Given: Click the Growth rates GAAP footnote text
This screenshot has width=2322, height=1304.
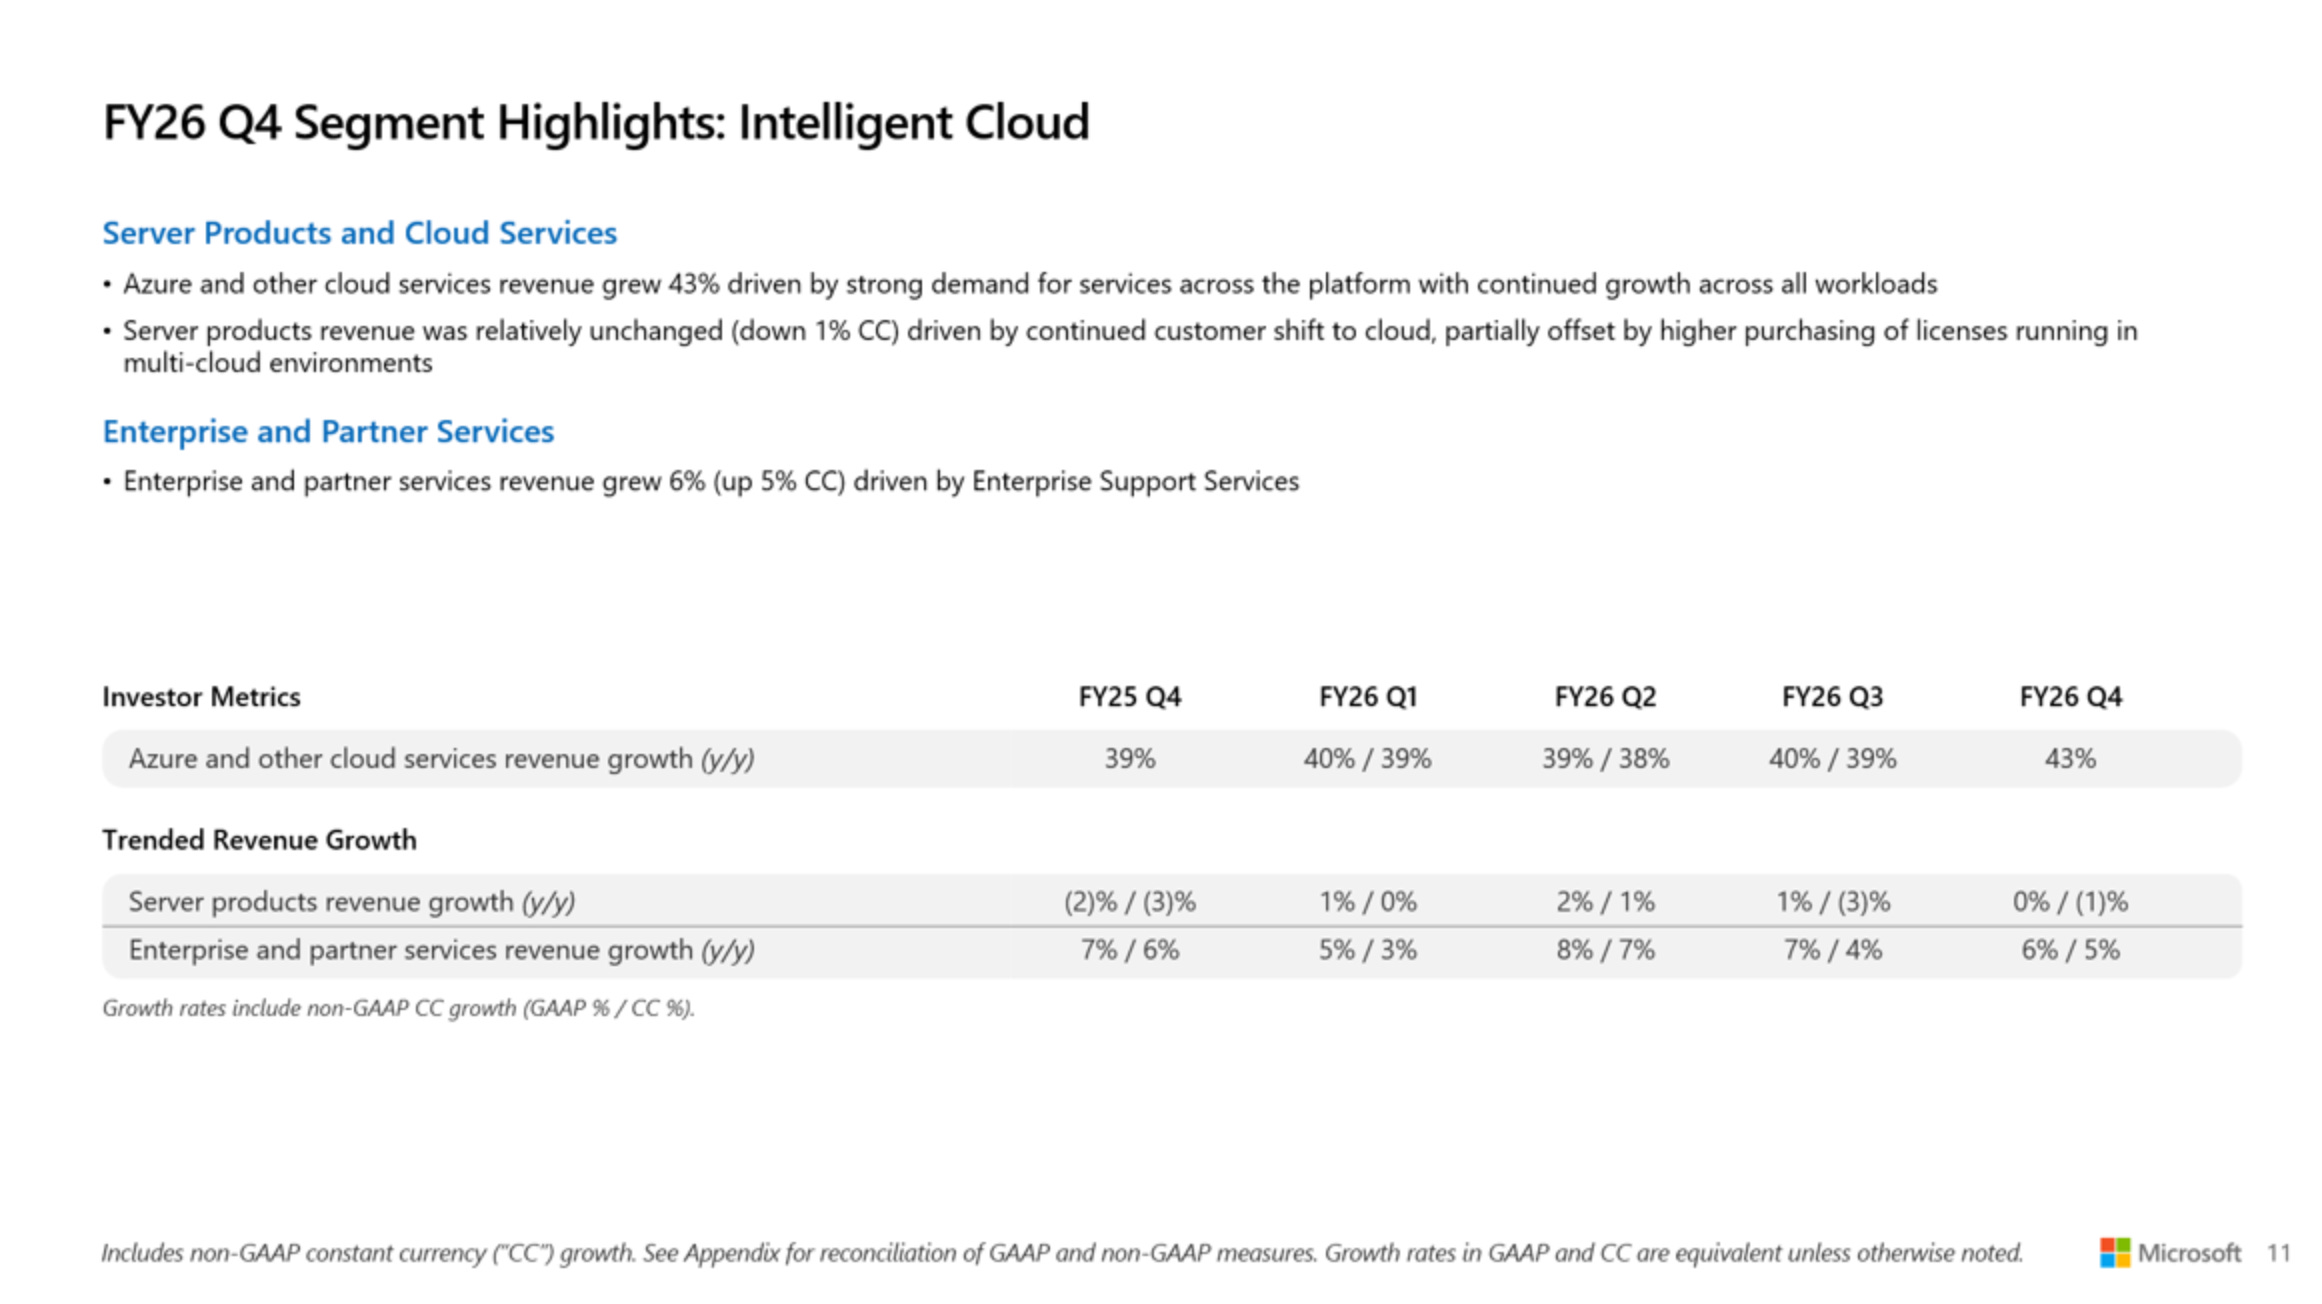Looking at the screenshot, I should pyautogui.click(x=398, y=1008).
